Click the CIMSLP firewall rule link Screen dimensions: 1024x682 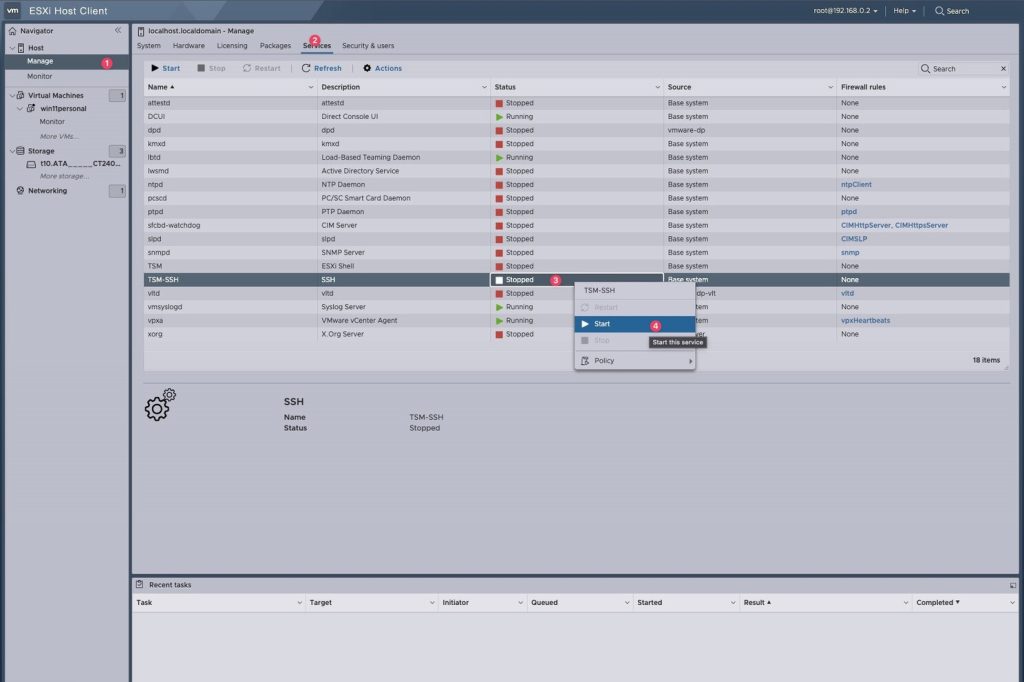pos(854,239)
